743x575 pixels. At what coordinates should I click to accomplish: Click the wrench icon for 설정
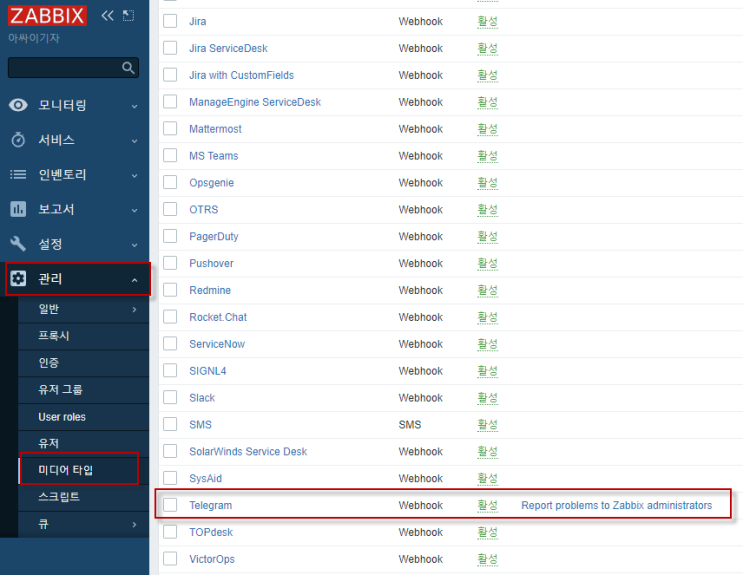18,244
